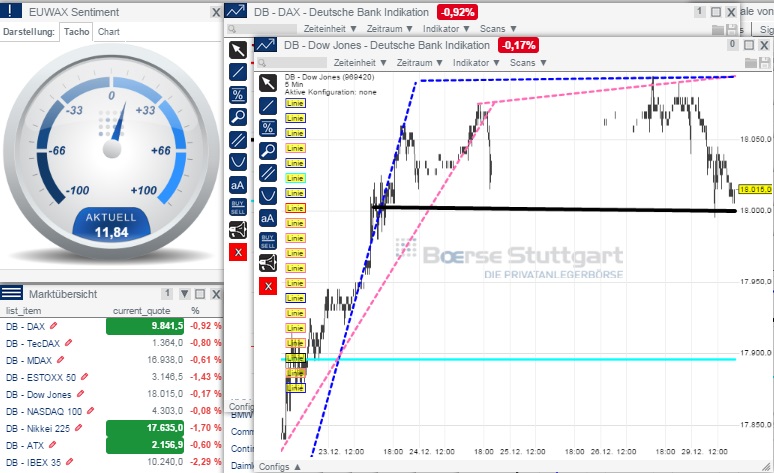
Task: Open Scans dropdown in the DAX chart window
Action: click(x=492, y=30)
